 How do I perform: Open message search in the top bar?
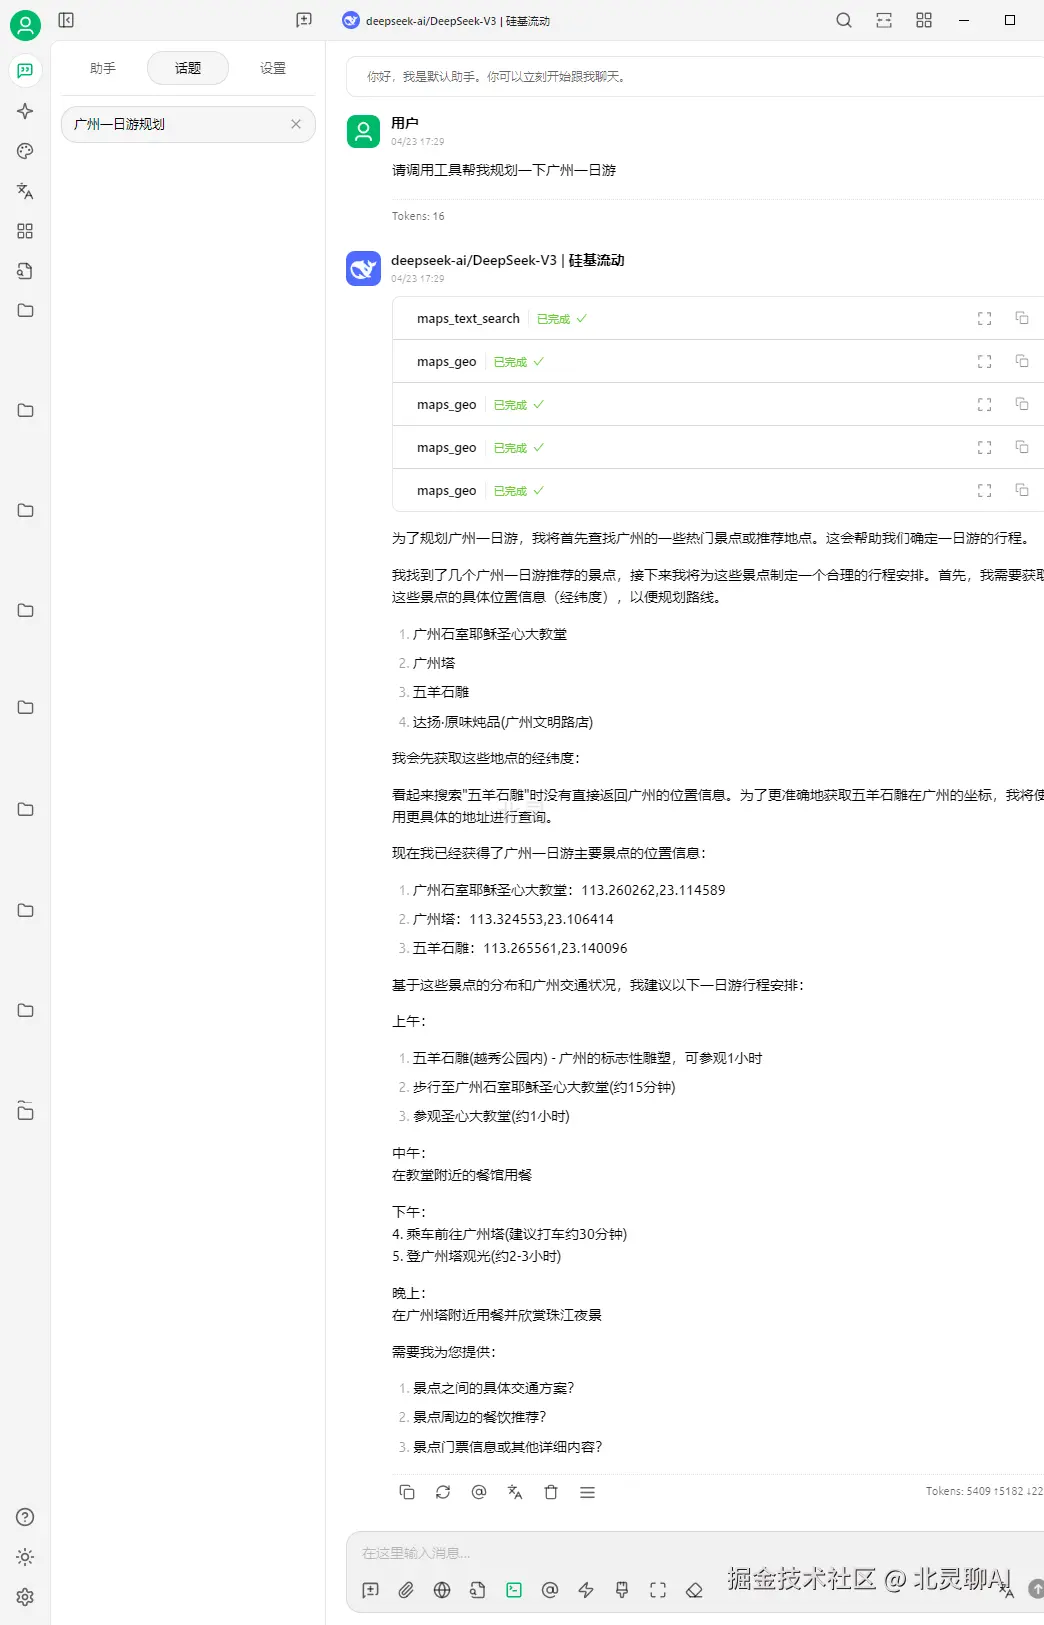click(844, 20)
